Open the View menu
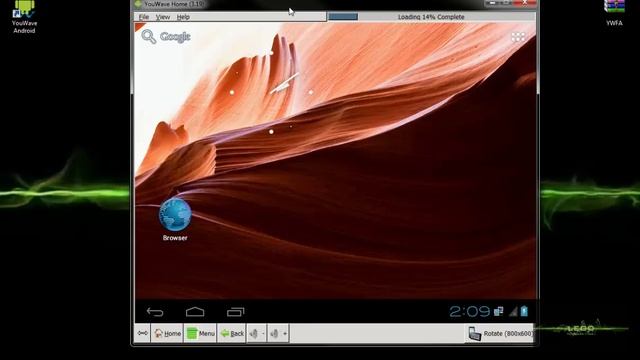This screenshot has height=360, width=640. click(162, 17)
